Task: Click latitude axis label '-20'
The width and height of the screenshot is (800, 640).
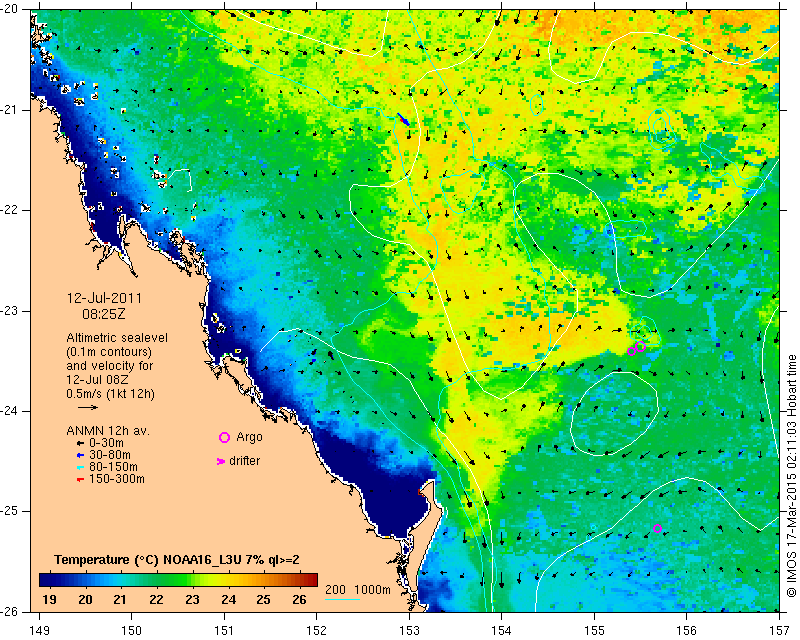Action: click(10, 10)
